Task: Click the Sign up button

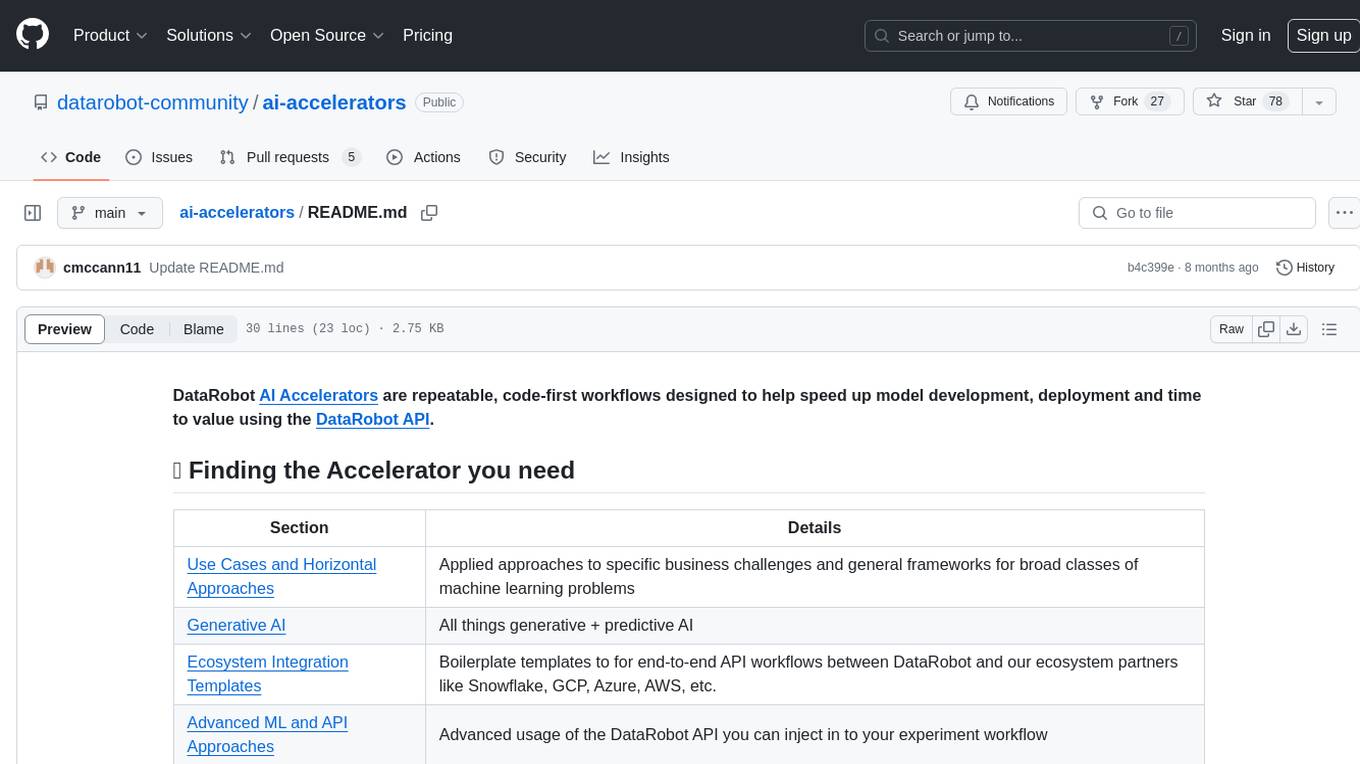Action: 1323,35
